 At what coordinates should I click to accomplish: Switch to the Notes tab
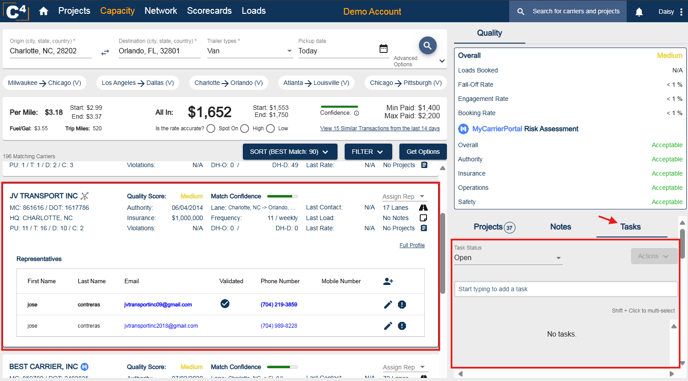[560, 227]
